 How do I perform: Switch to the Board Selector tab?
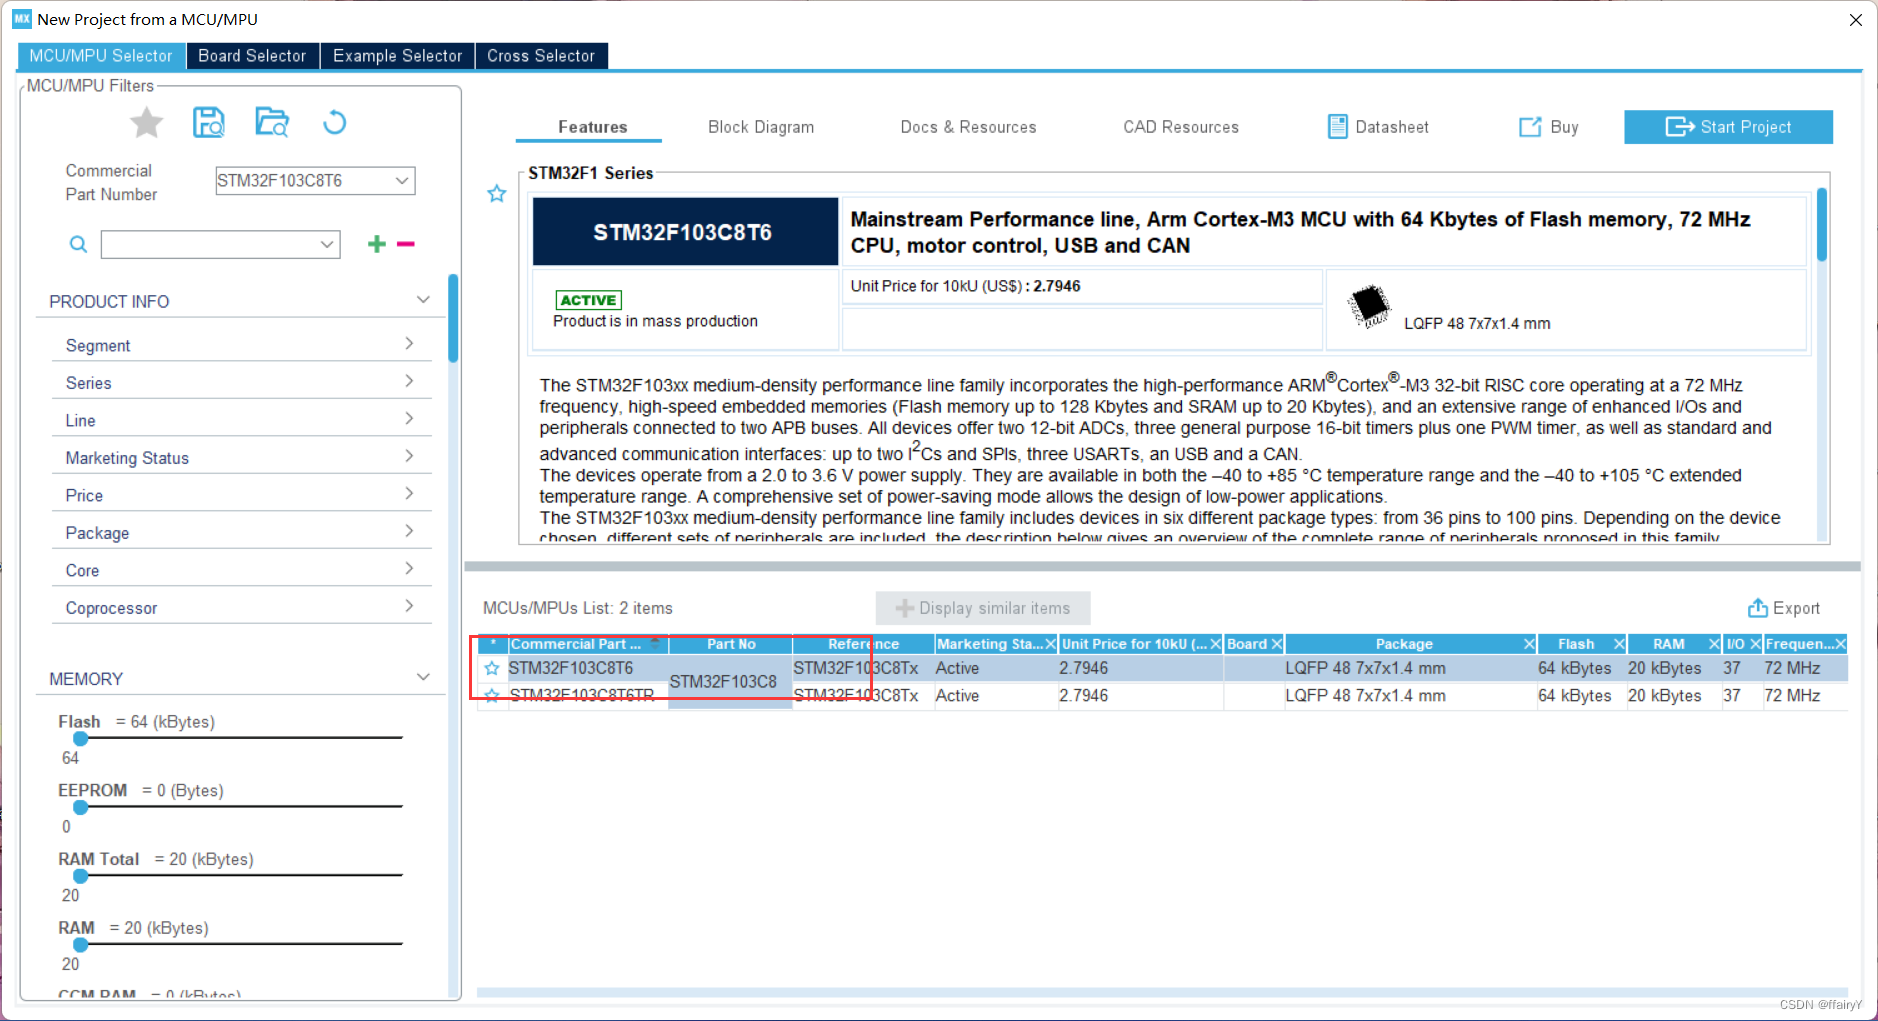(252, 56)
